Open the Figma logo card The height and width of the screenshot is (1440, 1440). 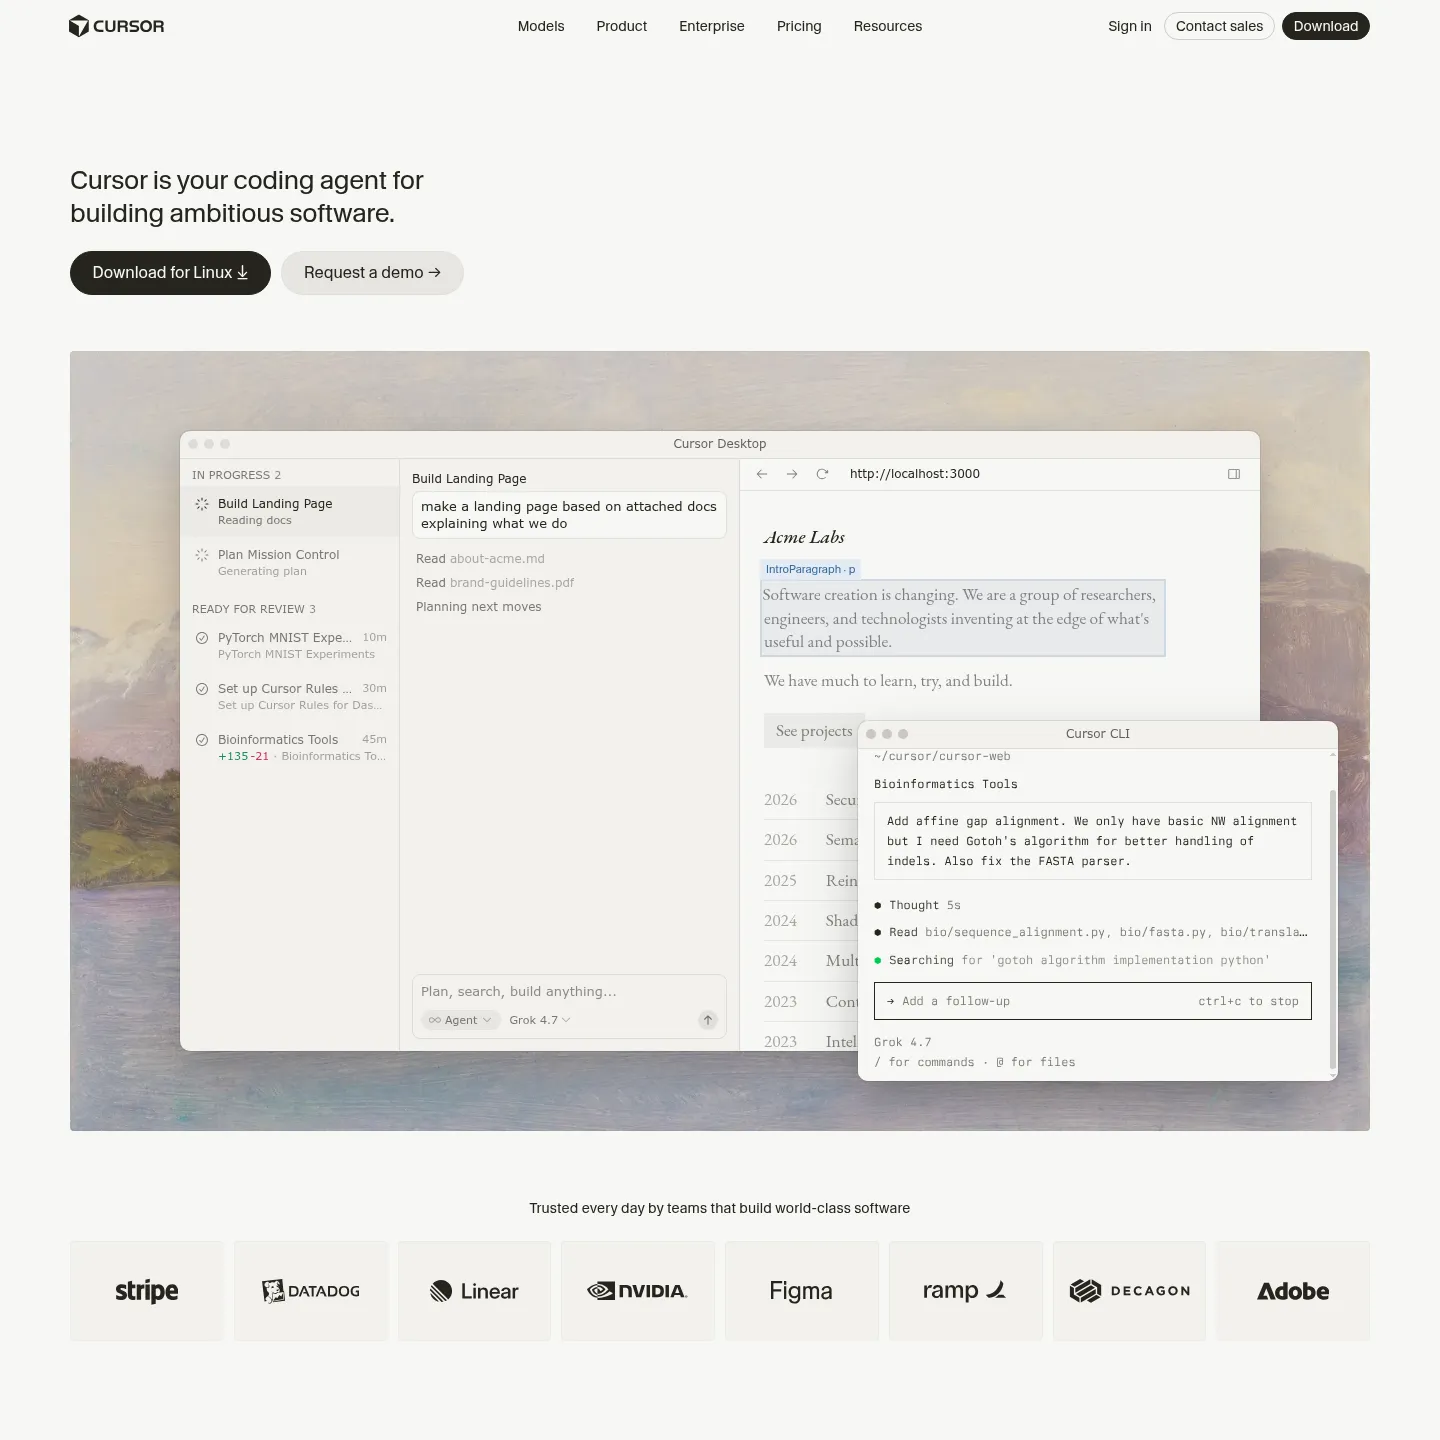[x=802, y=1291]
